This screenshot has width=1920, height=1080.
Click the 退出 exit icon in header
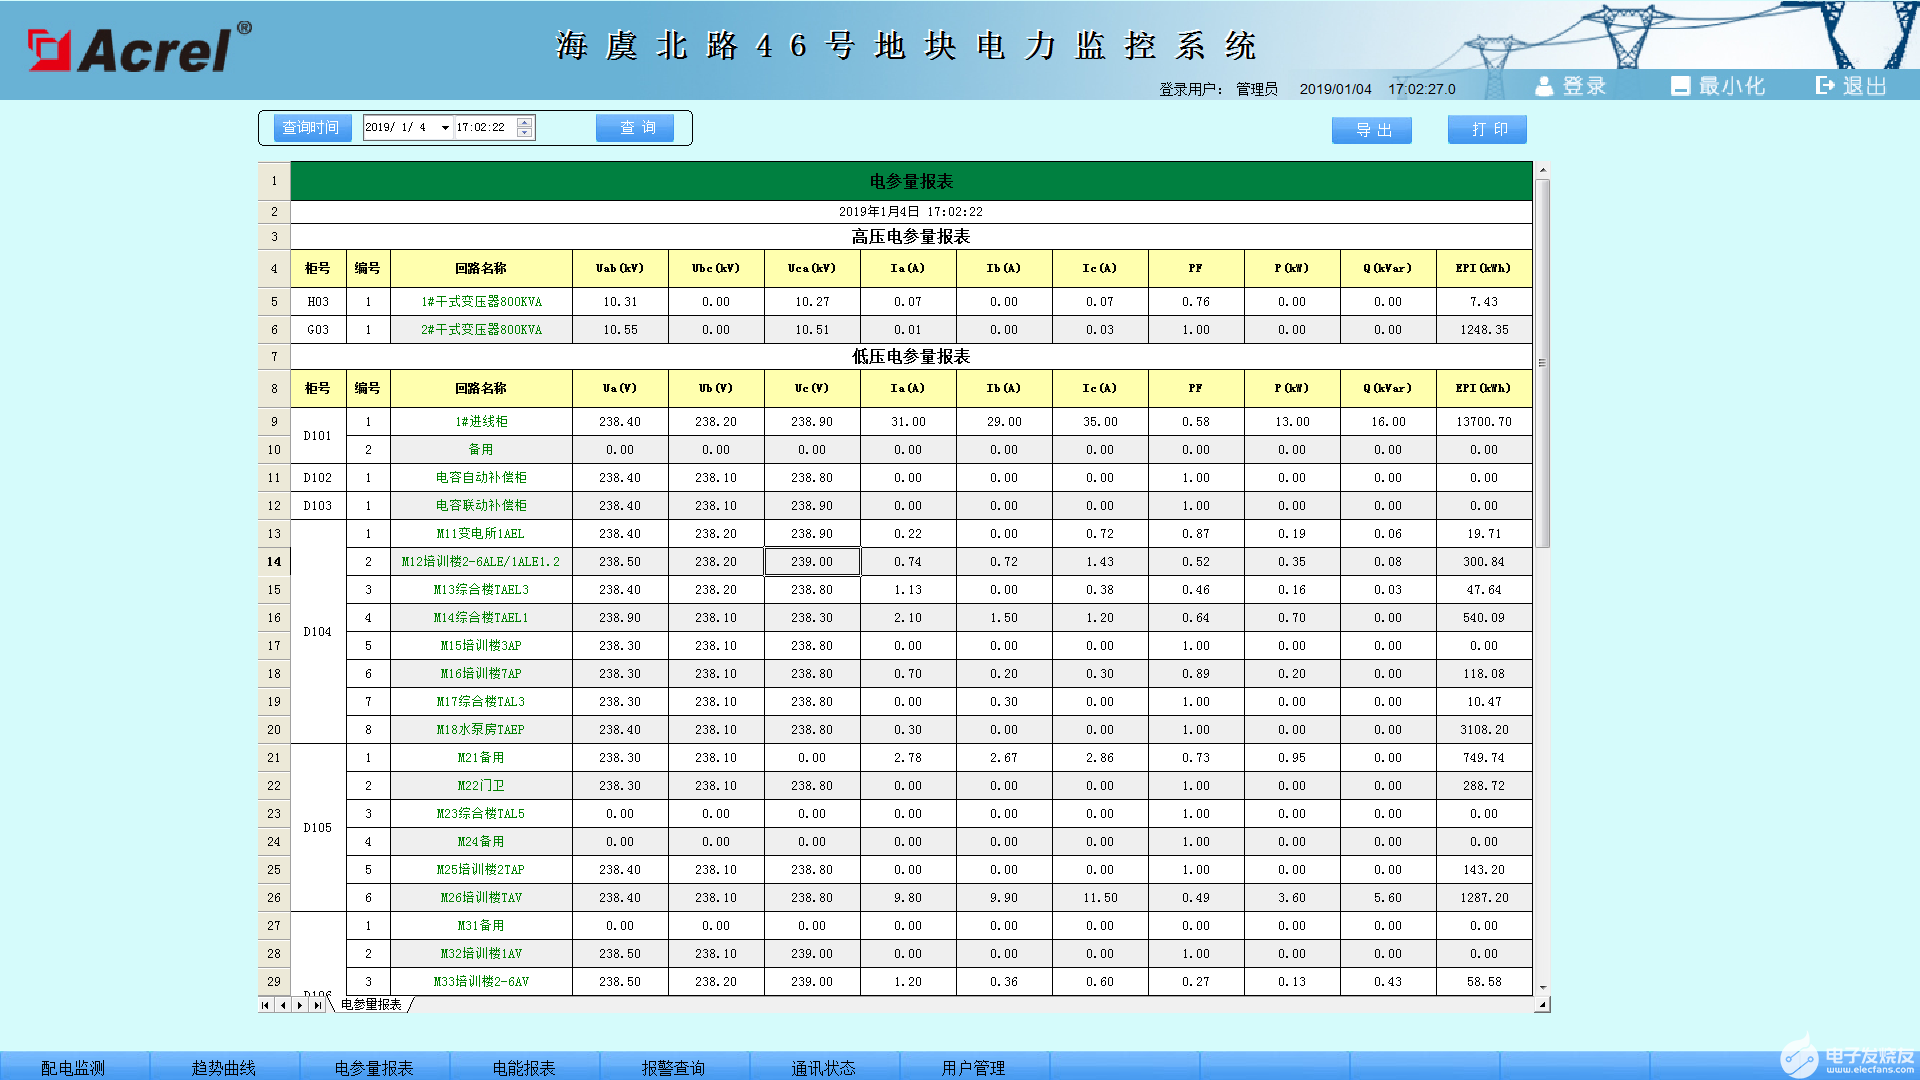tap(1825, 86)
